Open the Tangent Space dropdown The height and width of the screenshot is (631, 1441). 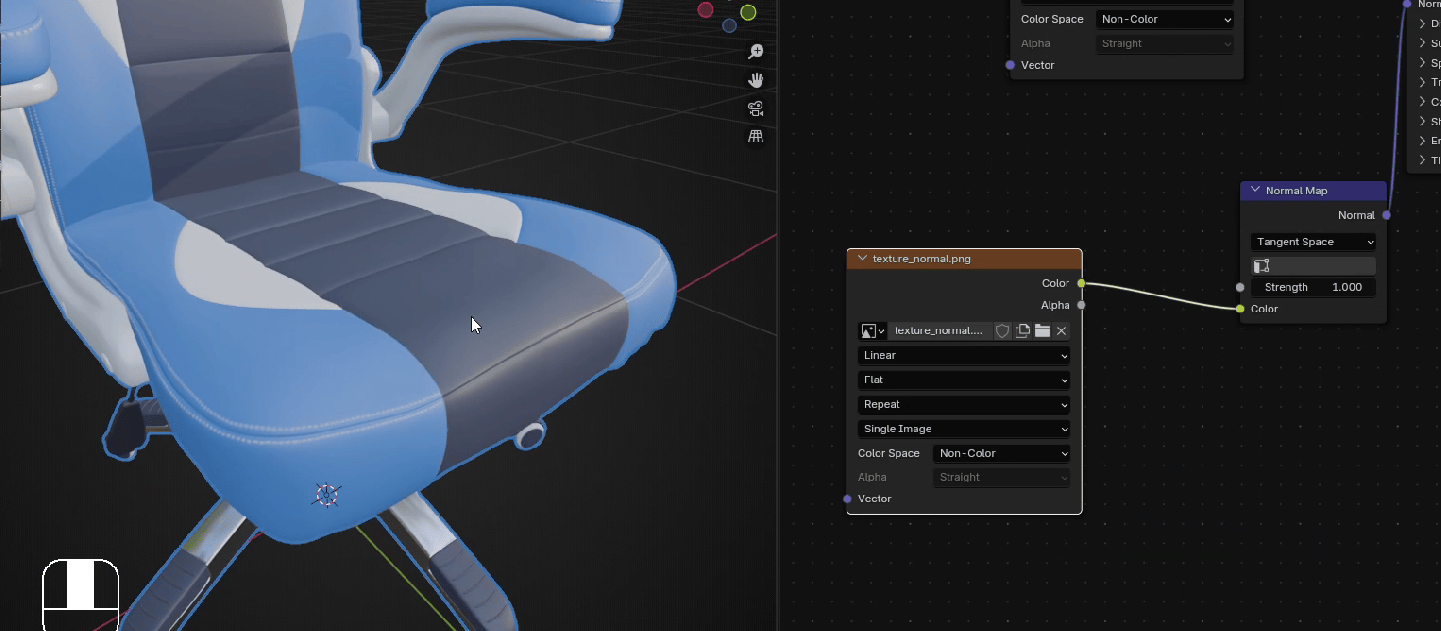[1313, 242]
